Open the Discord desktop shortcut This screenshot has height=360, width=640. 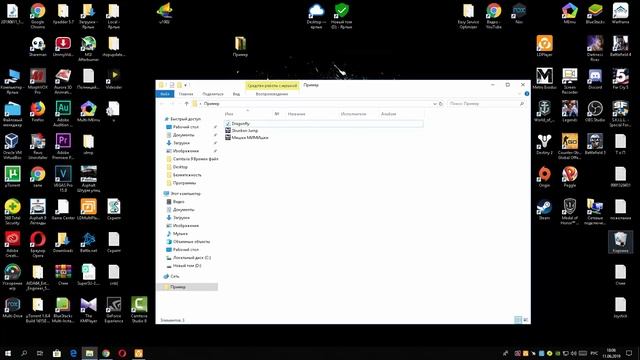pyautogui.click(x=595, y=79)
